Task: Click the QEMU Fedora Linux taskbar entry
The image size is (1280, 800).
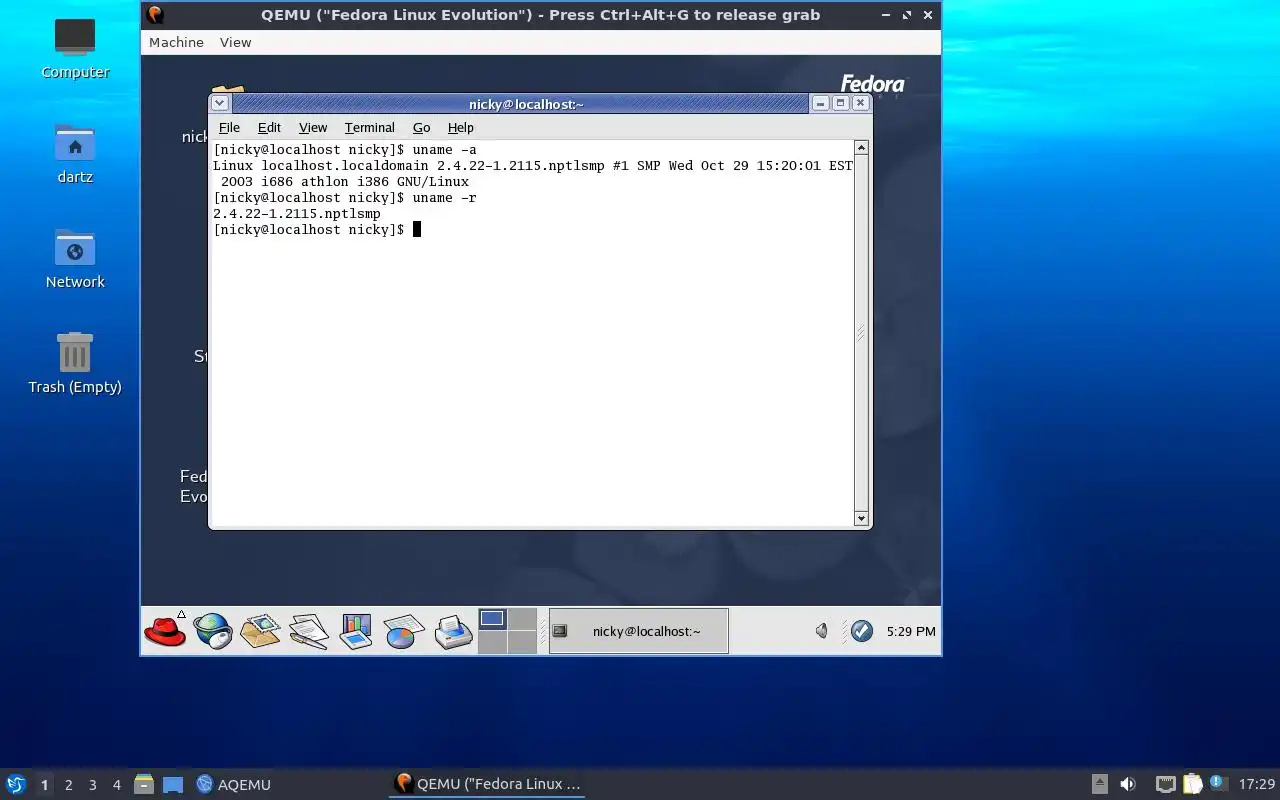Action: [x=488, y=784]
